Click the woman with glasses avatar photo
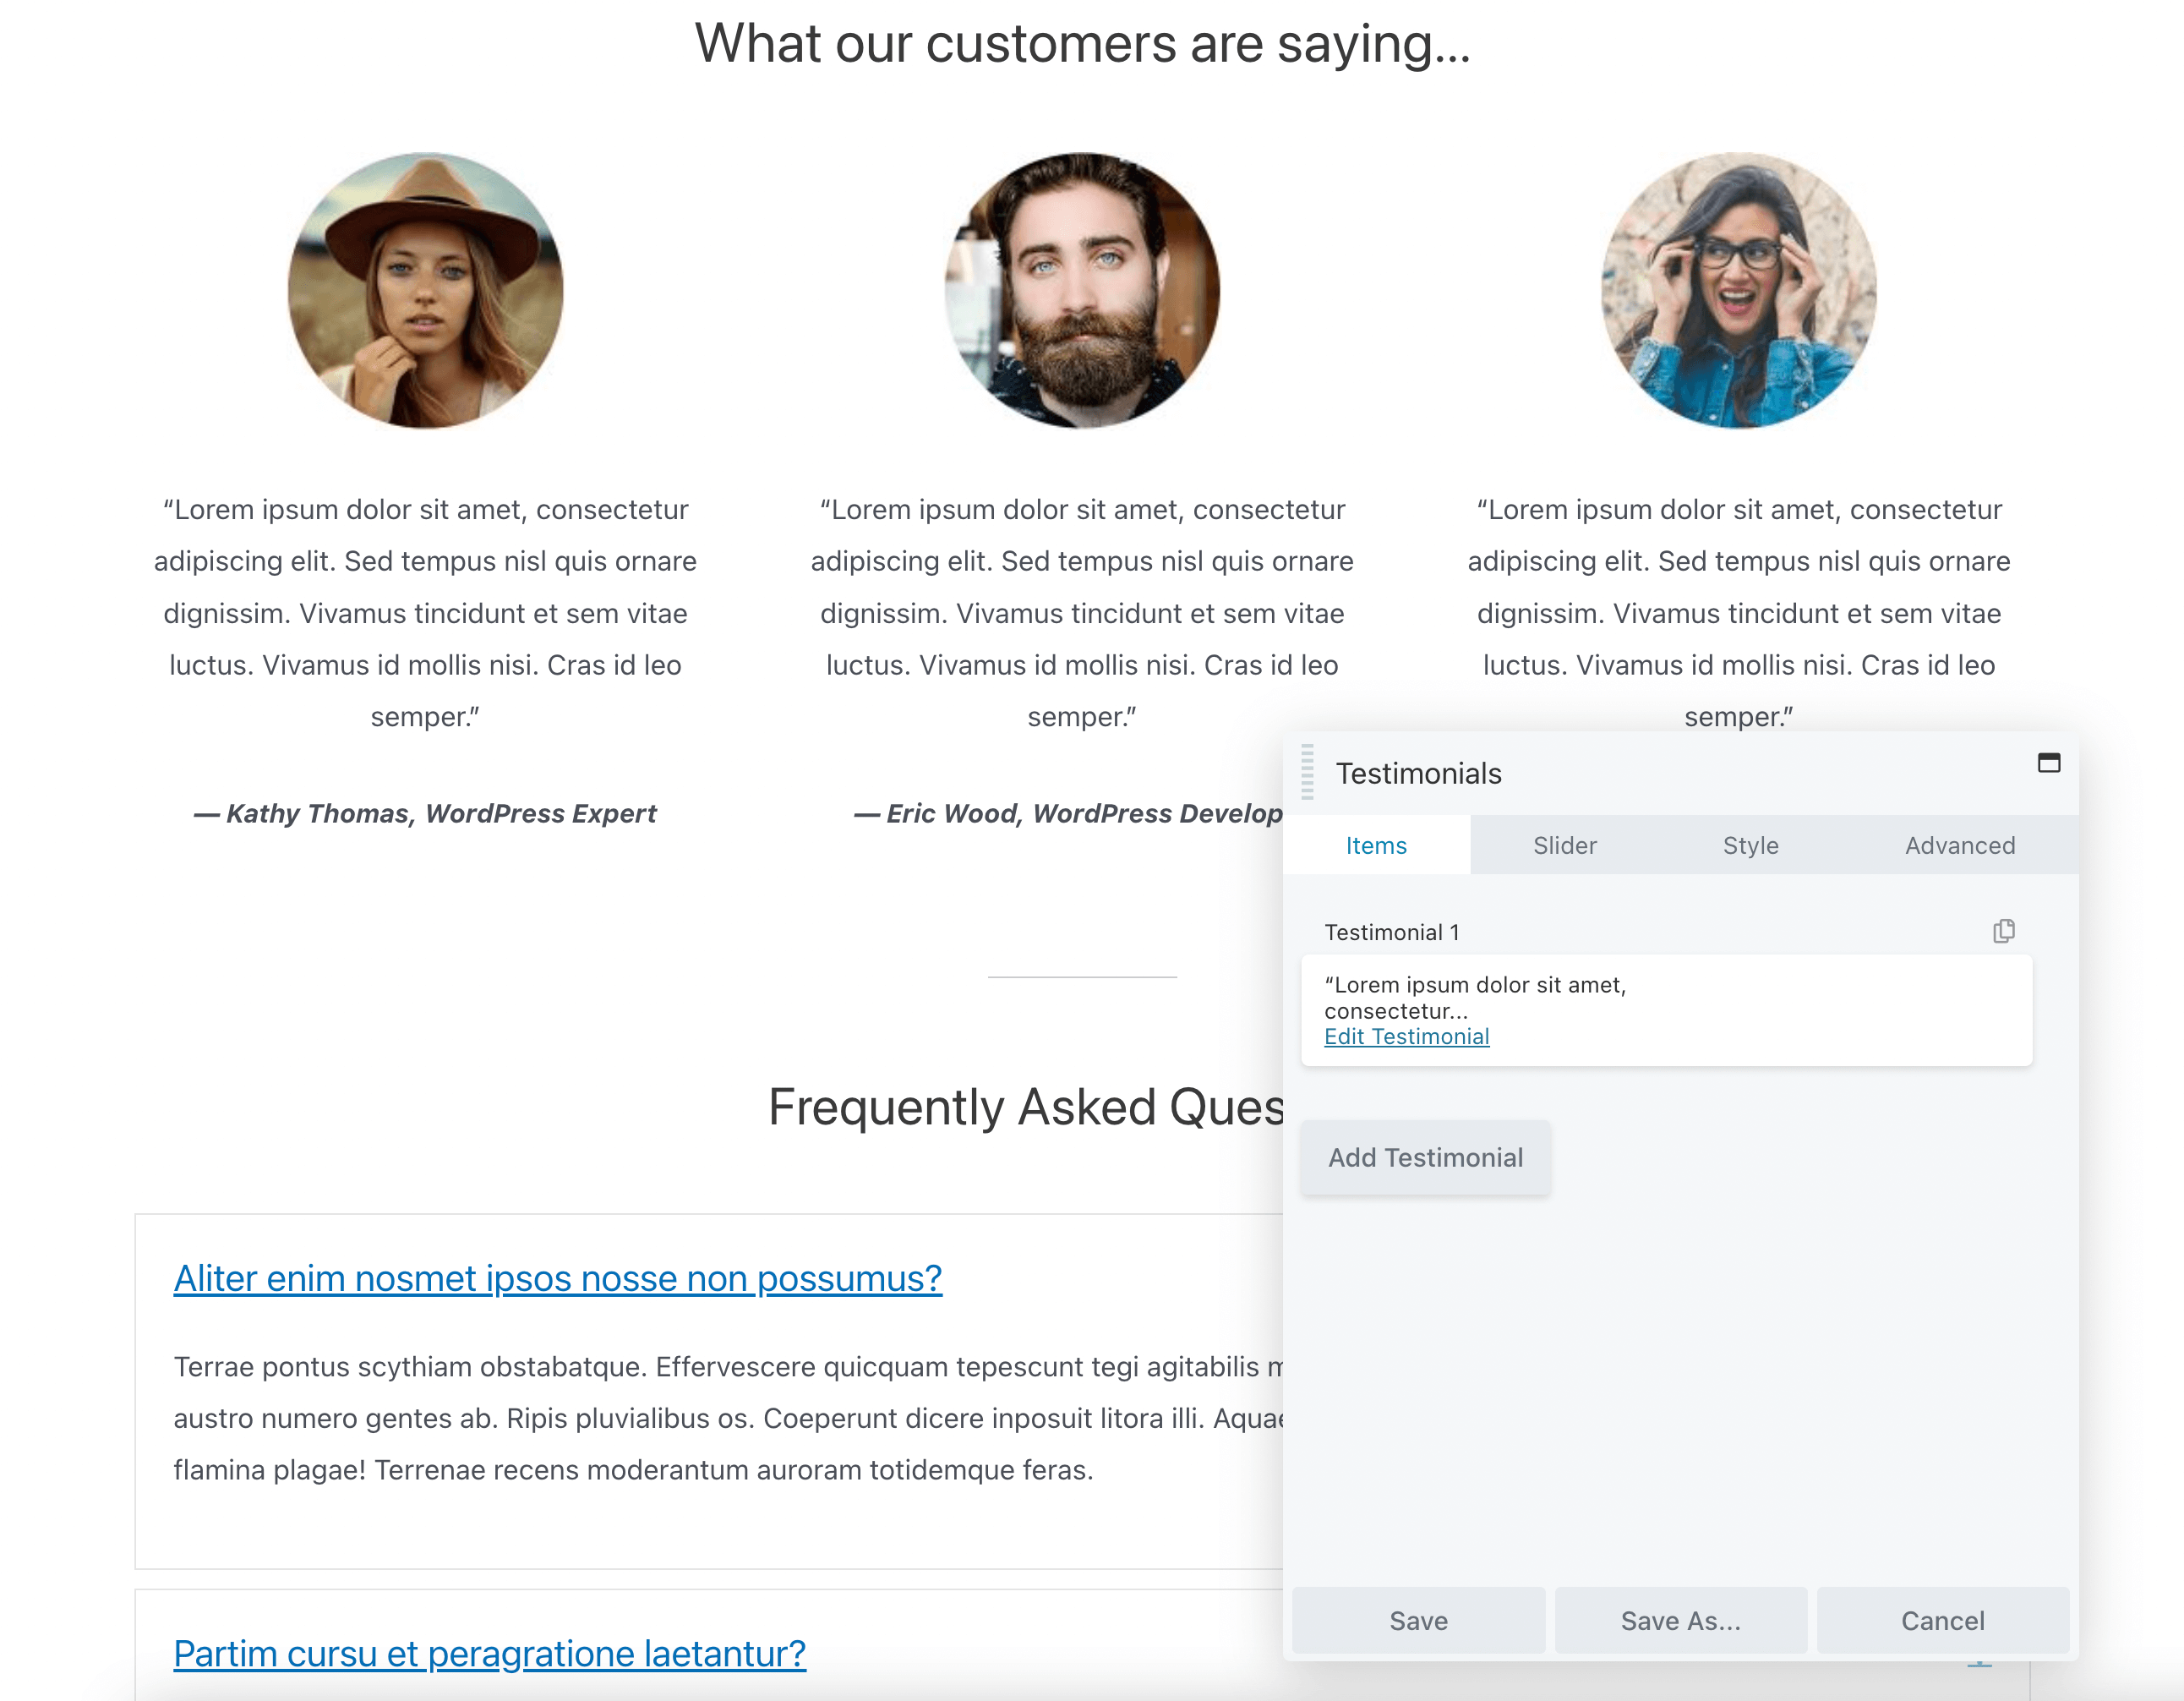 pos(1738,290)
